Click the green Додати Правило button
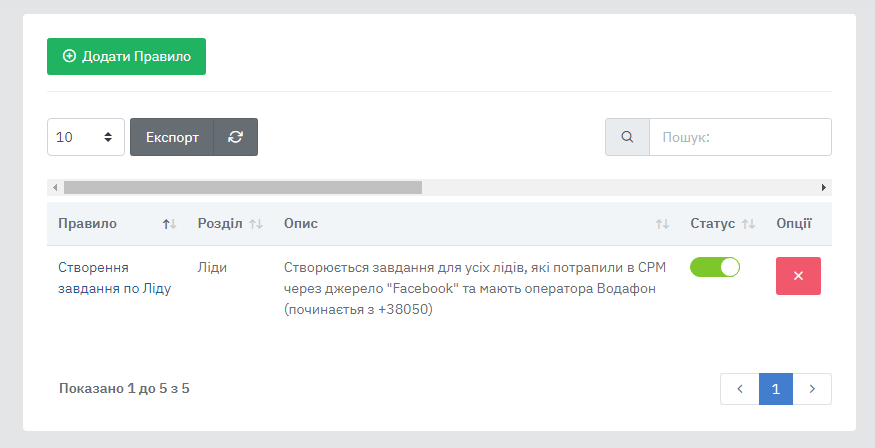Viewport: 875px width, 448px height. pos(126,57)
